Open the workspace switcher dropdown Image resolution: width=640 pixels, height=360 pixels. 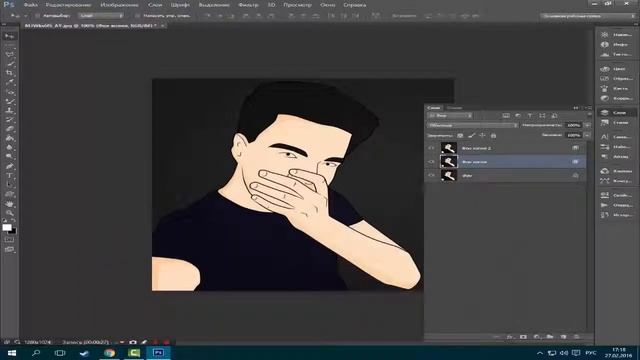coord(588,16)
